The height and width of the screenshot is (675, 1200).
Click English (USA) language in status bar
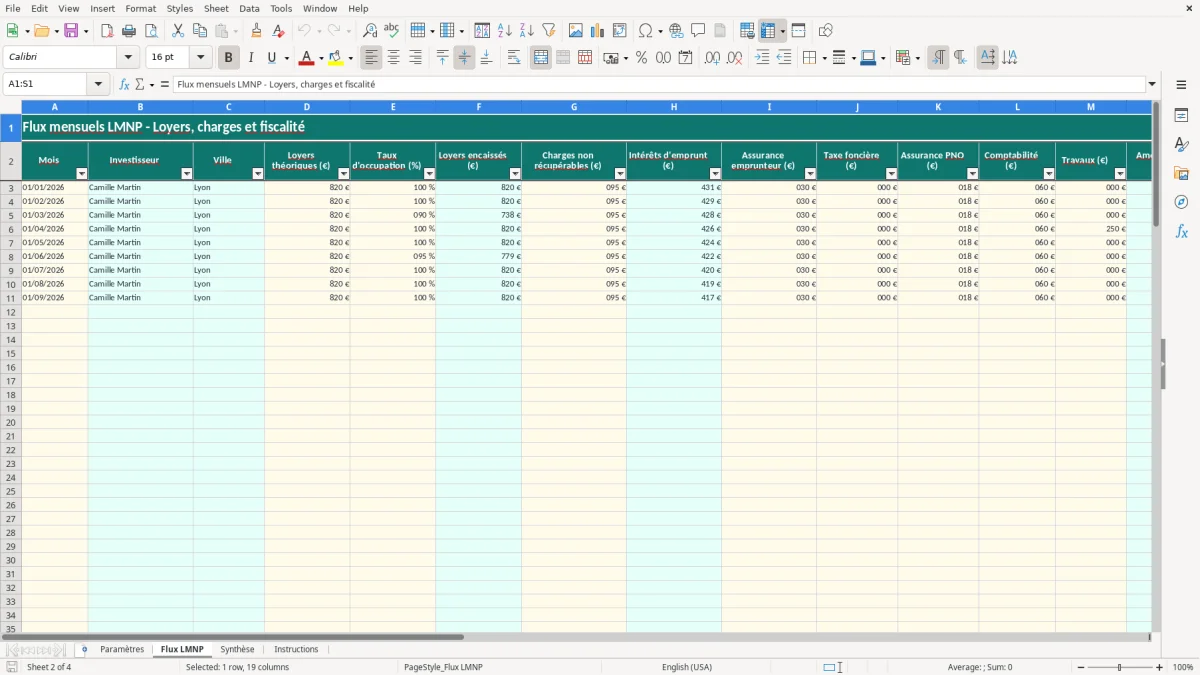[x=687, y=667]
